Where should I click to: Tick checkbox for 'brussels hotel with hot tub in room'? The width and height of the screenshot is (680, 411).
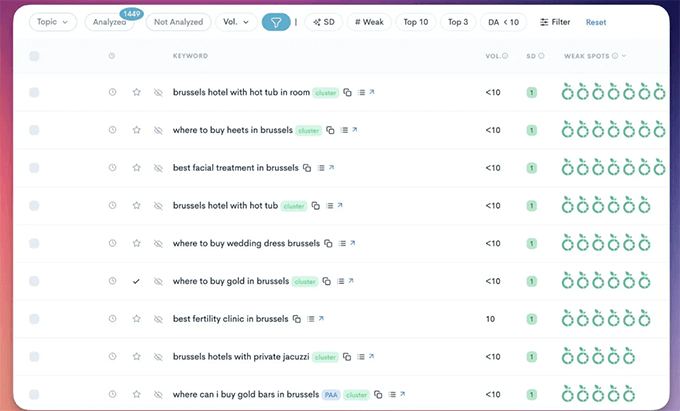coord(34,92)
